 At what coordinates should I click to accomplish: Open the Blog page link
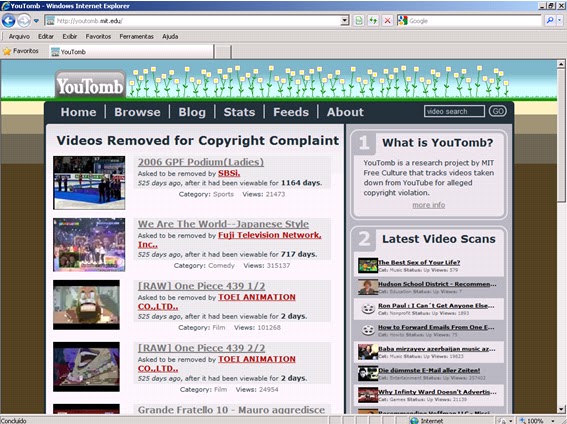[192, 112]
